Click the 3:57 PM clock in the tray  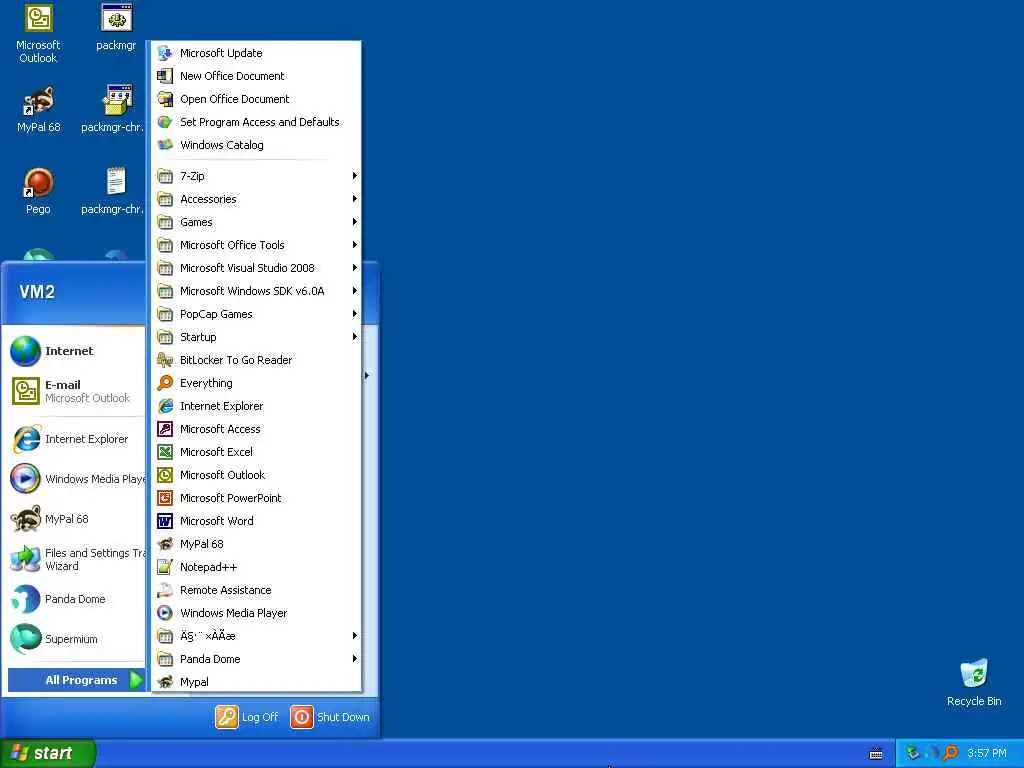point(987,753)
